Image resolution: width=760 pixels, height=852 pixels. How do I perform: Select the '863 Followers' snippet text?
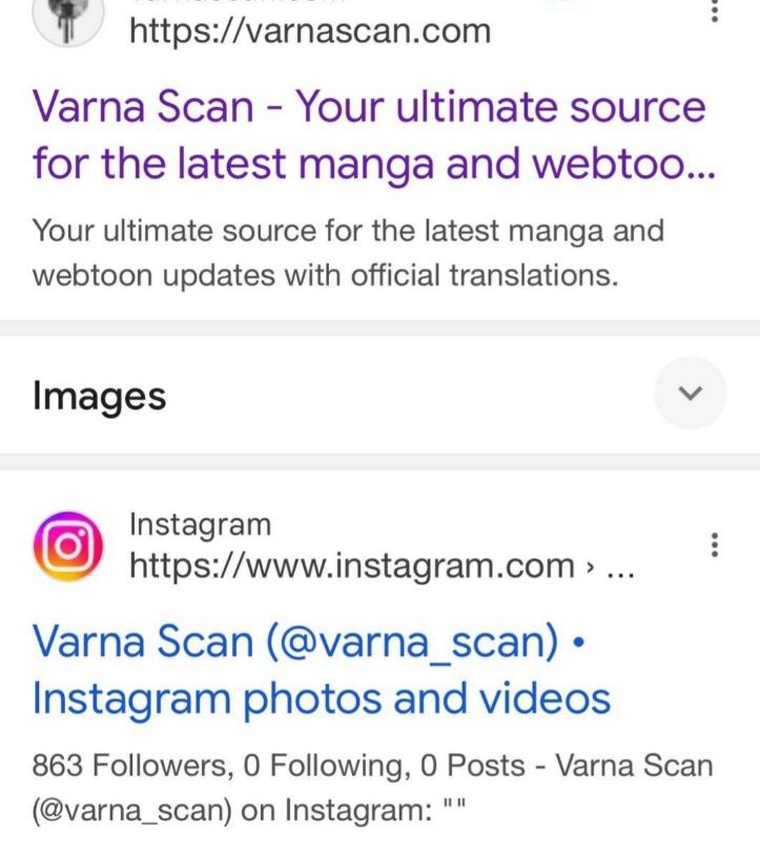coord(129,765)
